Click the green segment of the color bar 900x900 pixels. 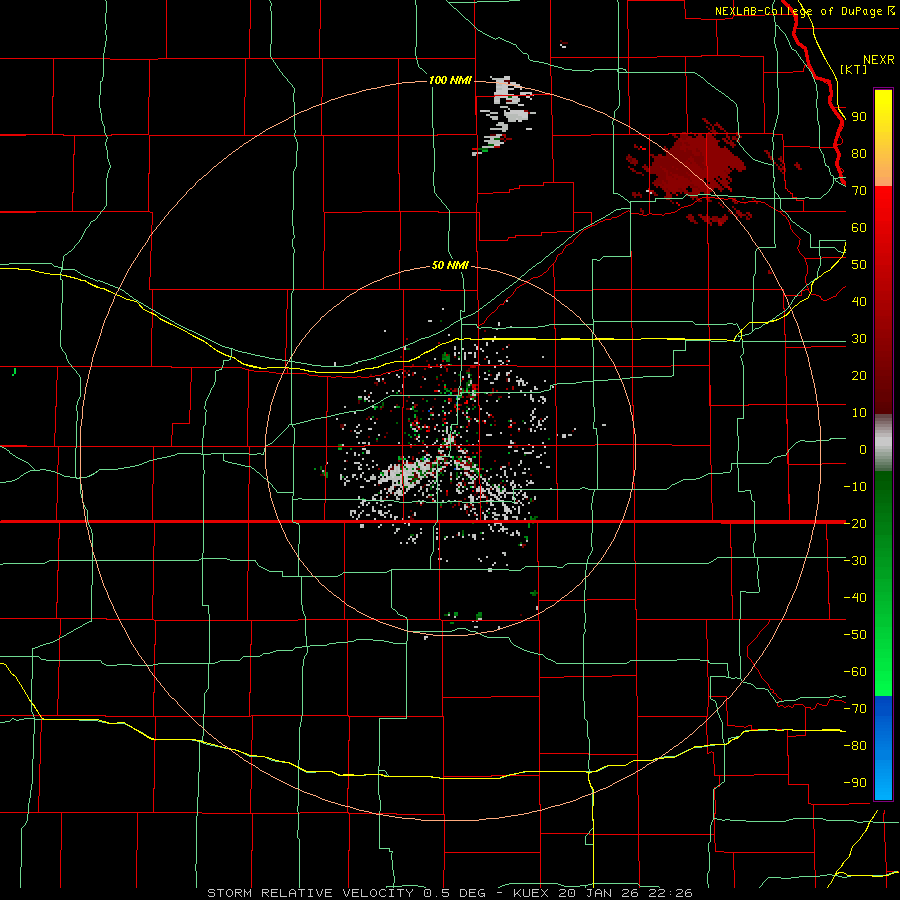883,584
